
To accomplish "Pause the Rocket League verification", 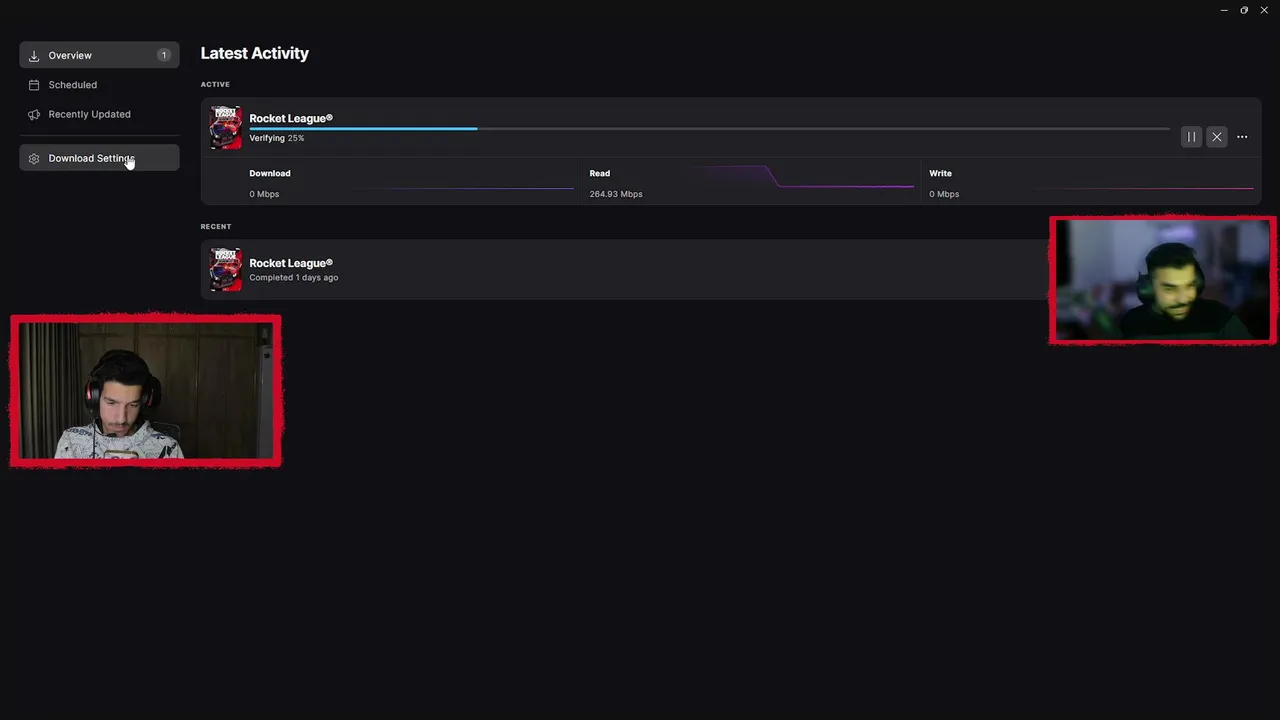I will 1191,137.
